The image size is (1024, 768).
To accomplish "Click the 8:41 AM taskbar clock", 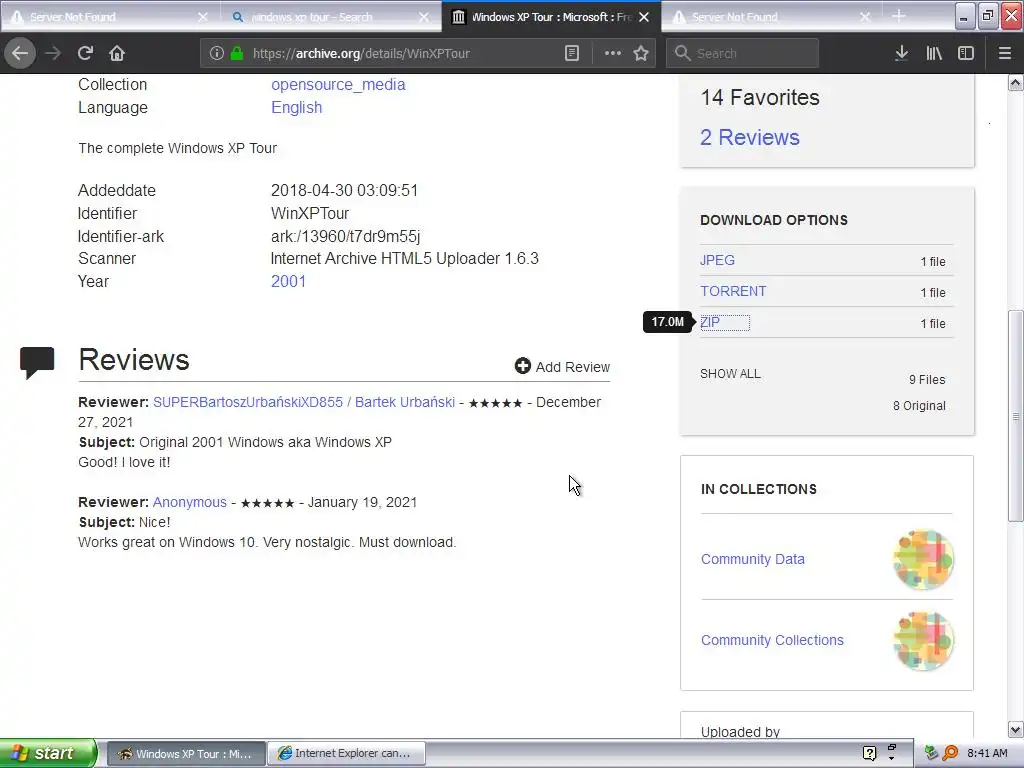I will click(x=987, y=753).
